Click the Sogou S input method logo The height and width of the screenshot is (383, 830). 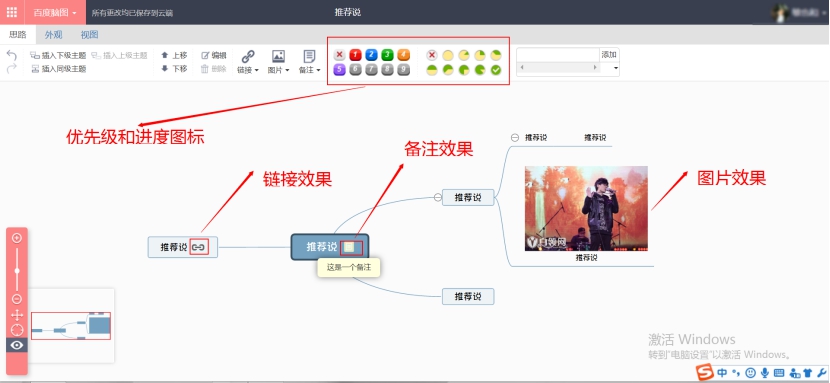point(706,372)
